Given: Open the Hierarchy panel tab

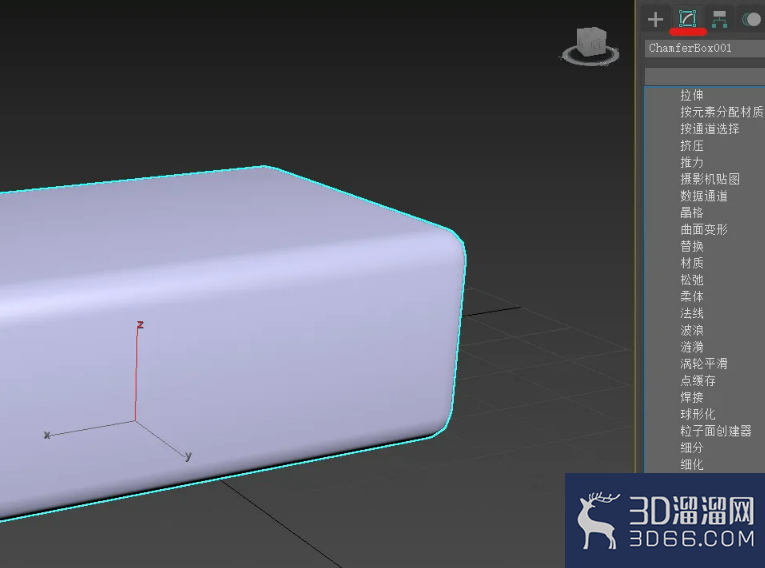Looking at the screenshot, I should [719, 19].
